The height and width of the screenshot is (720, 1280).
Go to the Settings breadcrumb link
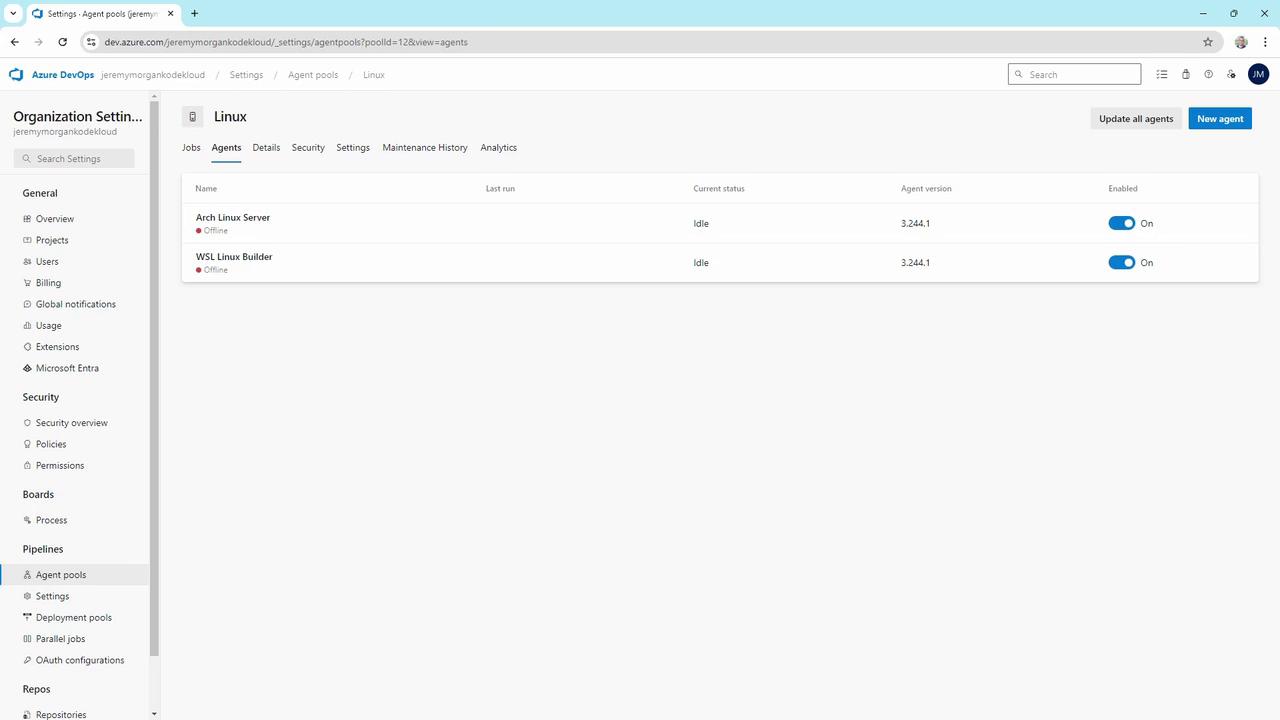[x=246, y=75]
